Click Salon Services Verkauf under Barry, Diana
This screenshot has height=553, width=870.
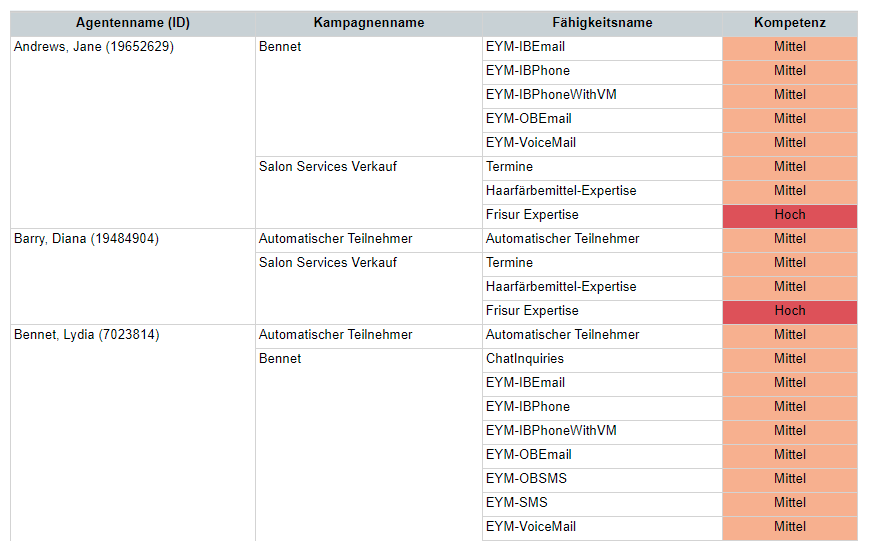(327, 262)
